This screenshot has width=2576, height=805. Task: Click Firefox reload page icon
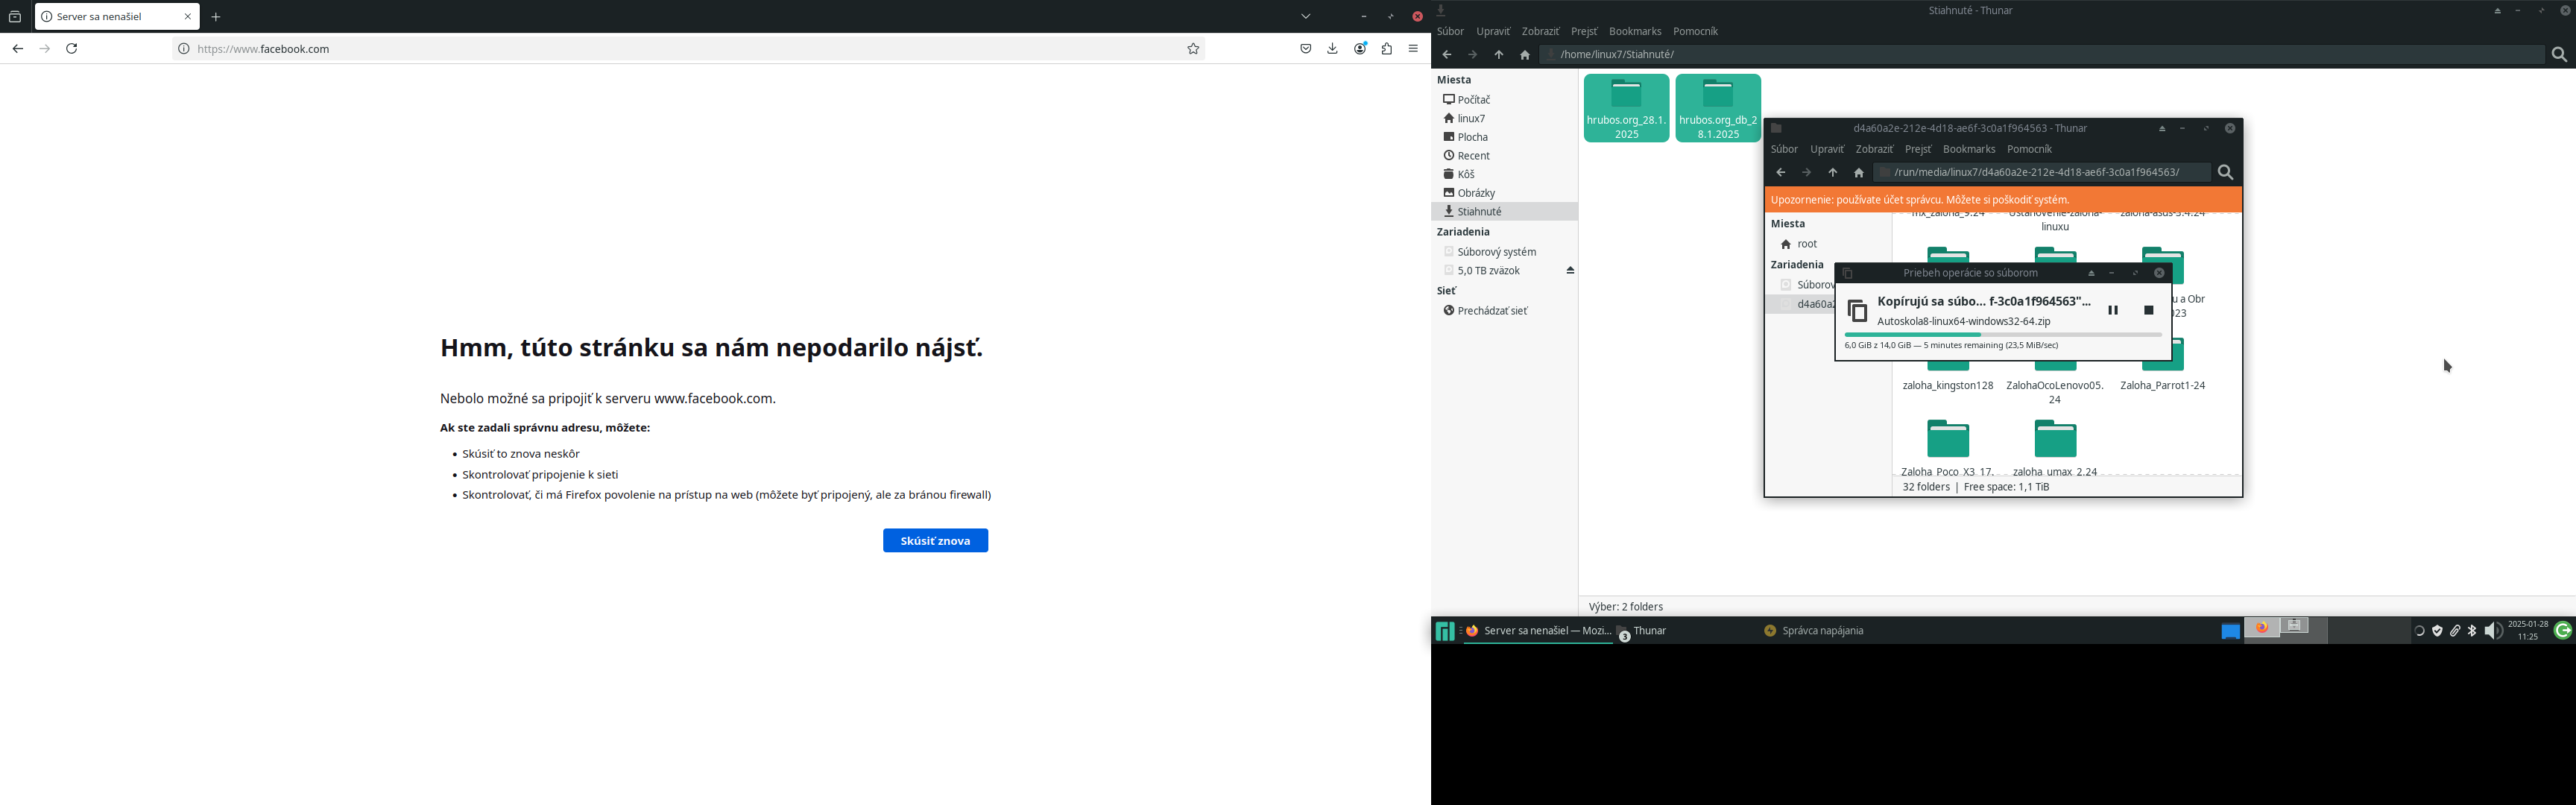pos(72,49)
